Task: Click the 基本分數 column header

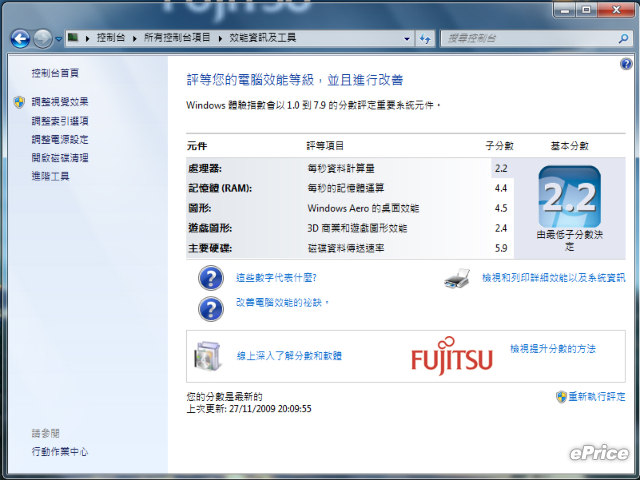Action: (x=569, y=146)
